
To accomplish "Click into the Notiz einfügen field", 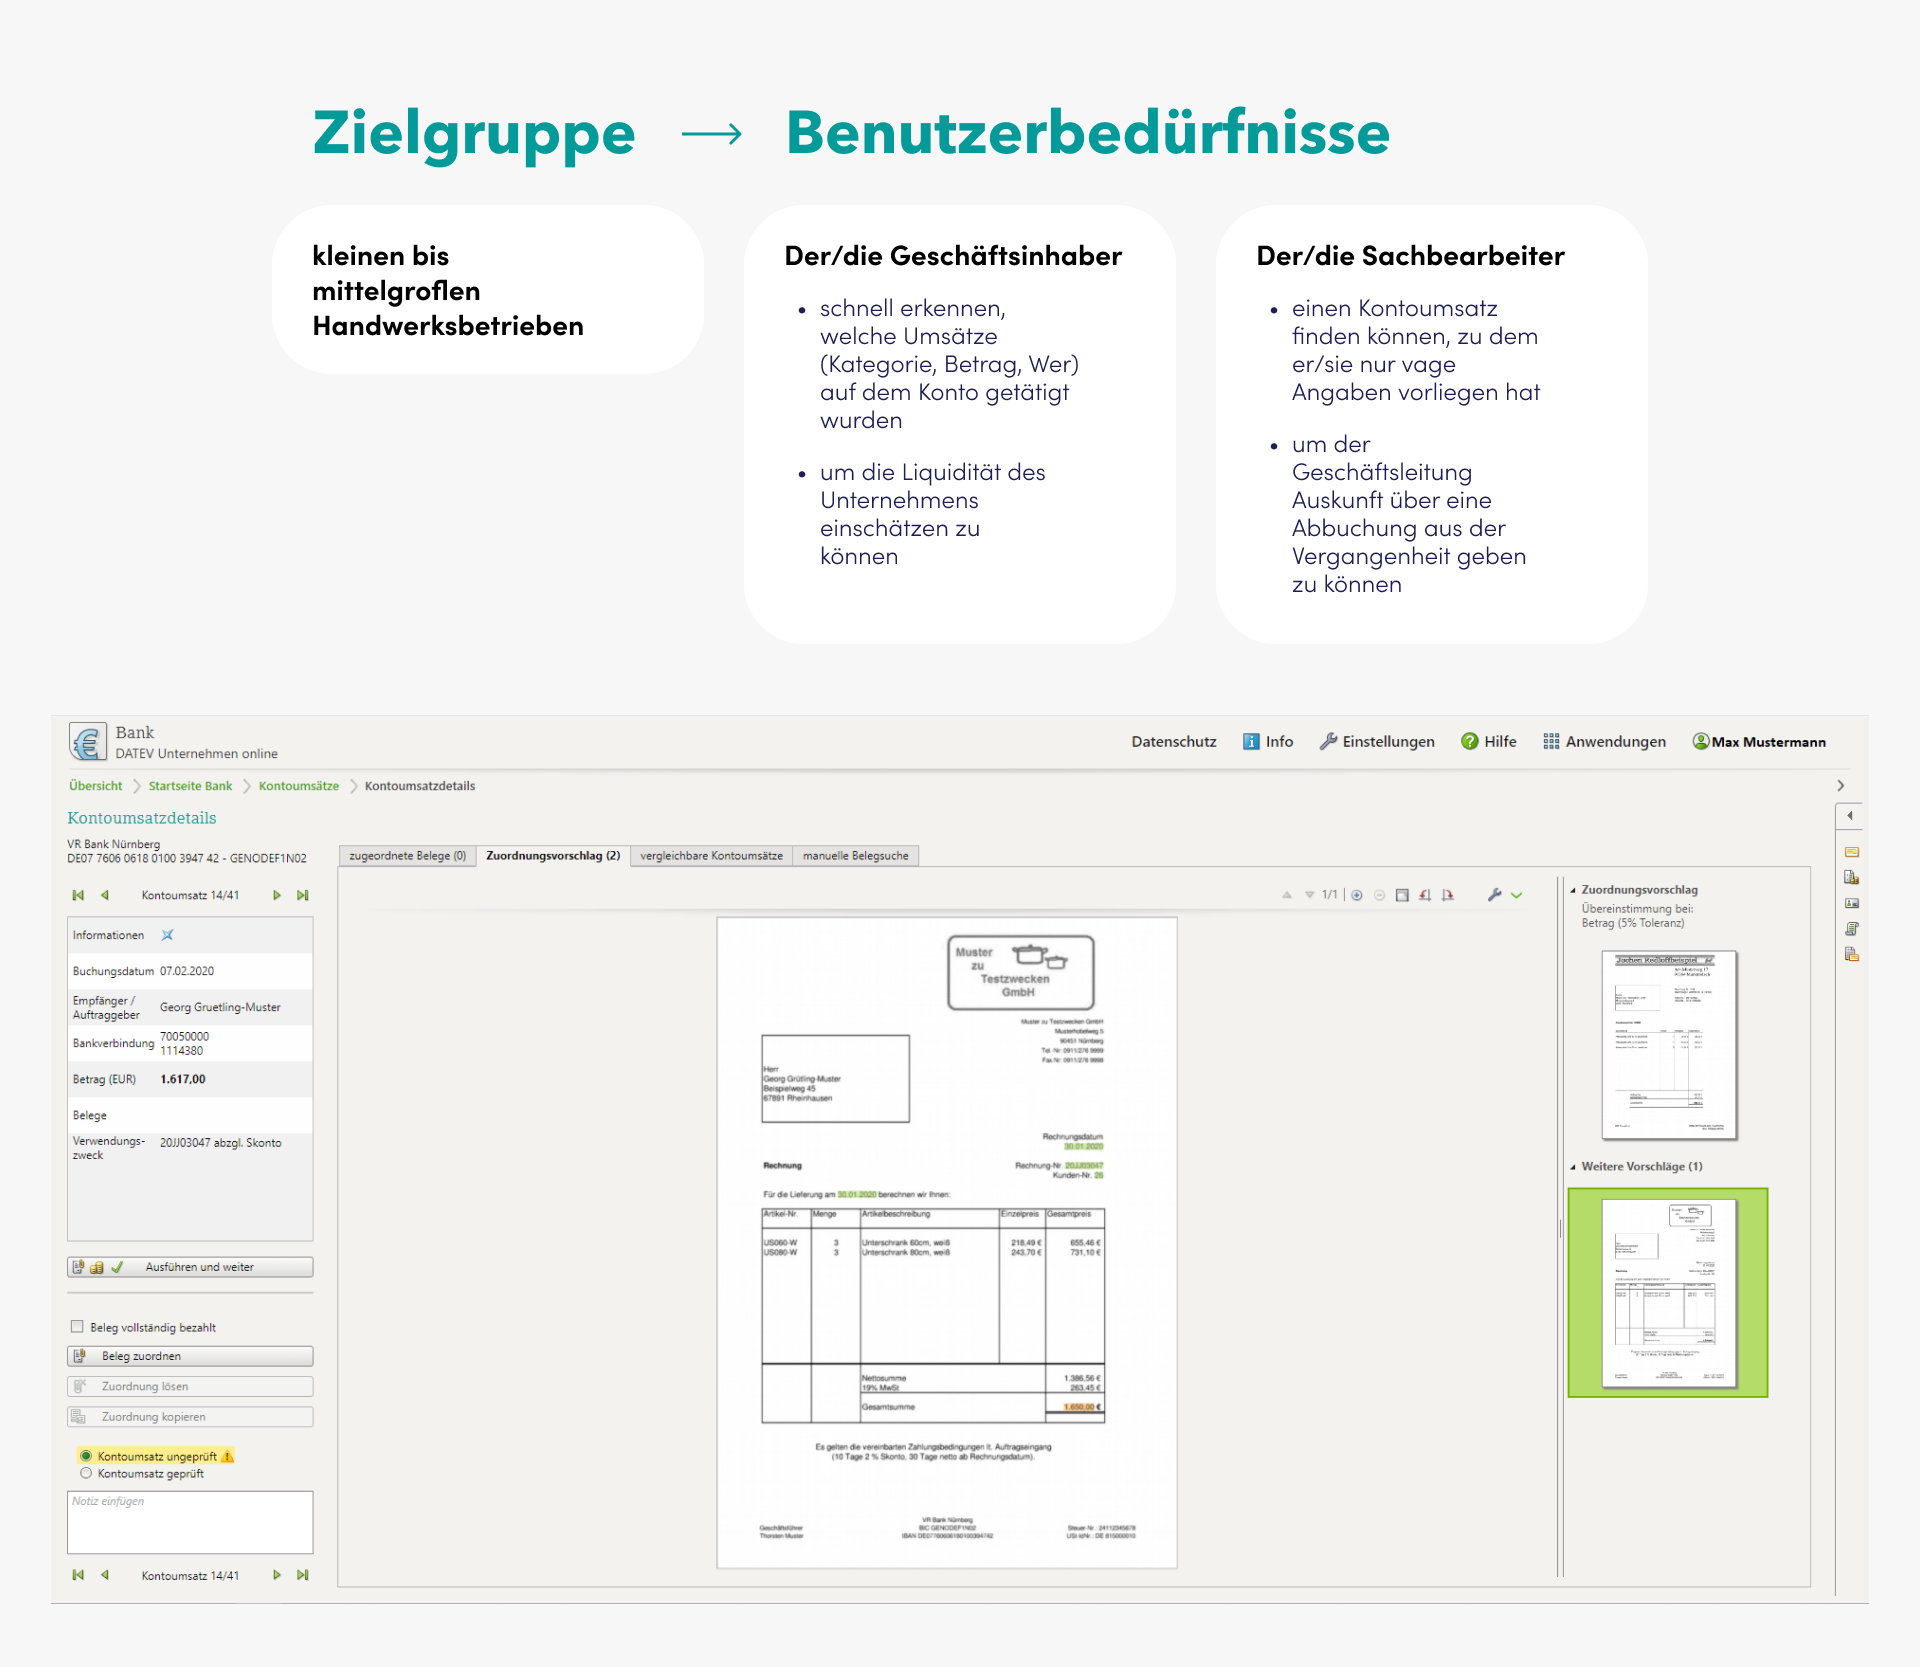I will [x=190, y=1523].
